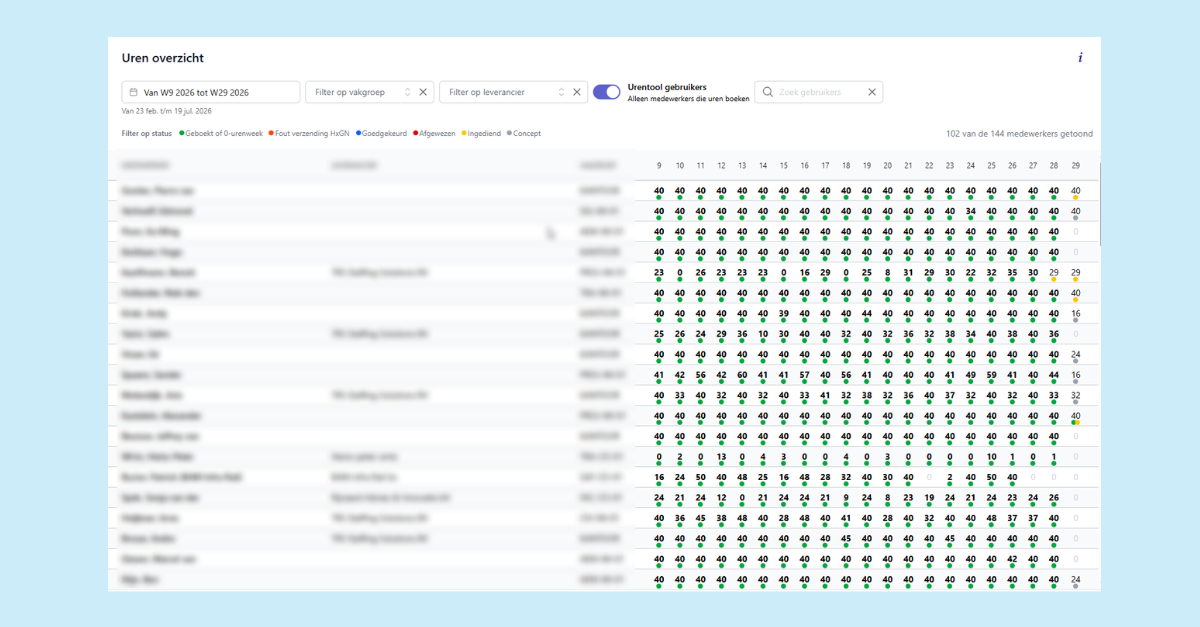Filter on status 'Afgewezen'

click(435, 133)
